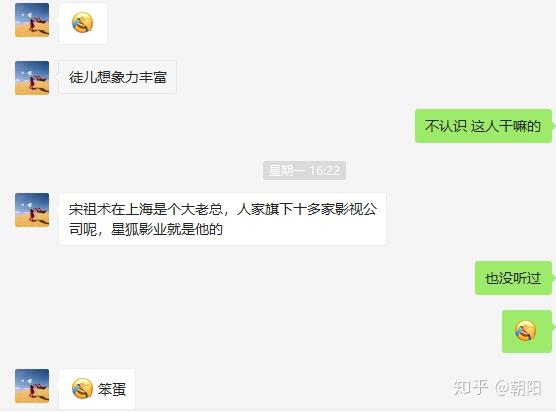Click the avatar next to 徒儿想象力丰富

(x=32, y=78)
